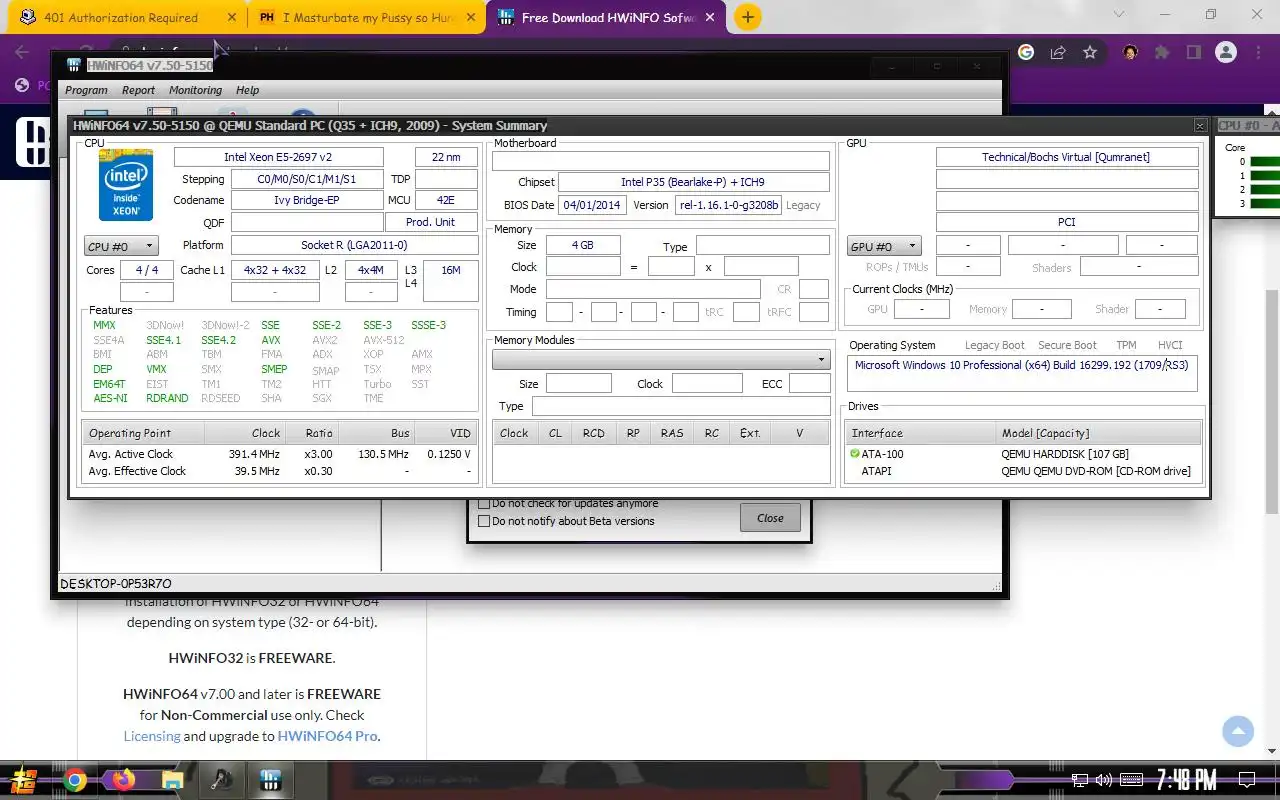Click the Core 0 usage bar

(x=1264, y=162)
